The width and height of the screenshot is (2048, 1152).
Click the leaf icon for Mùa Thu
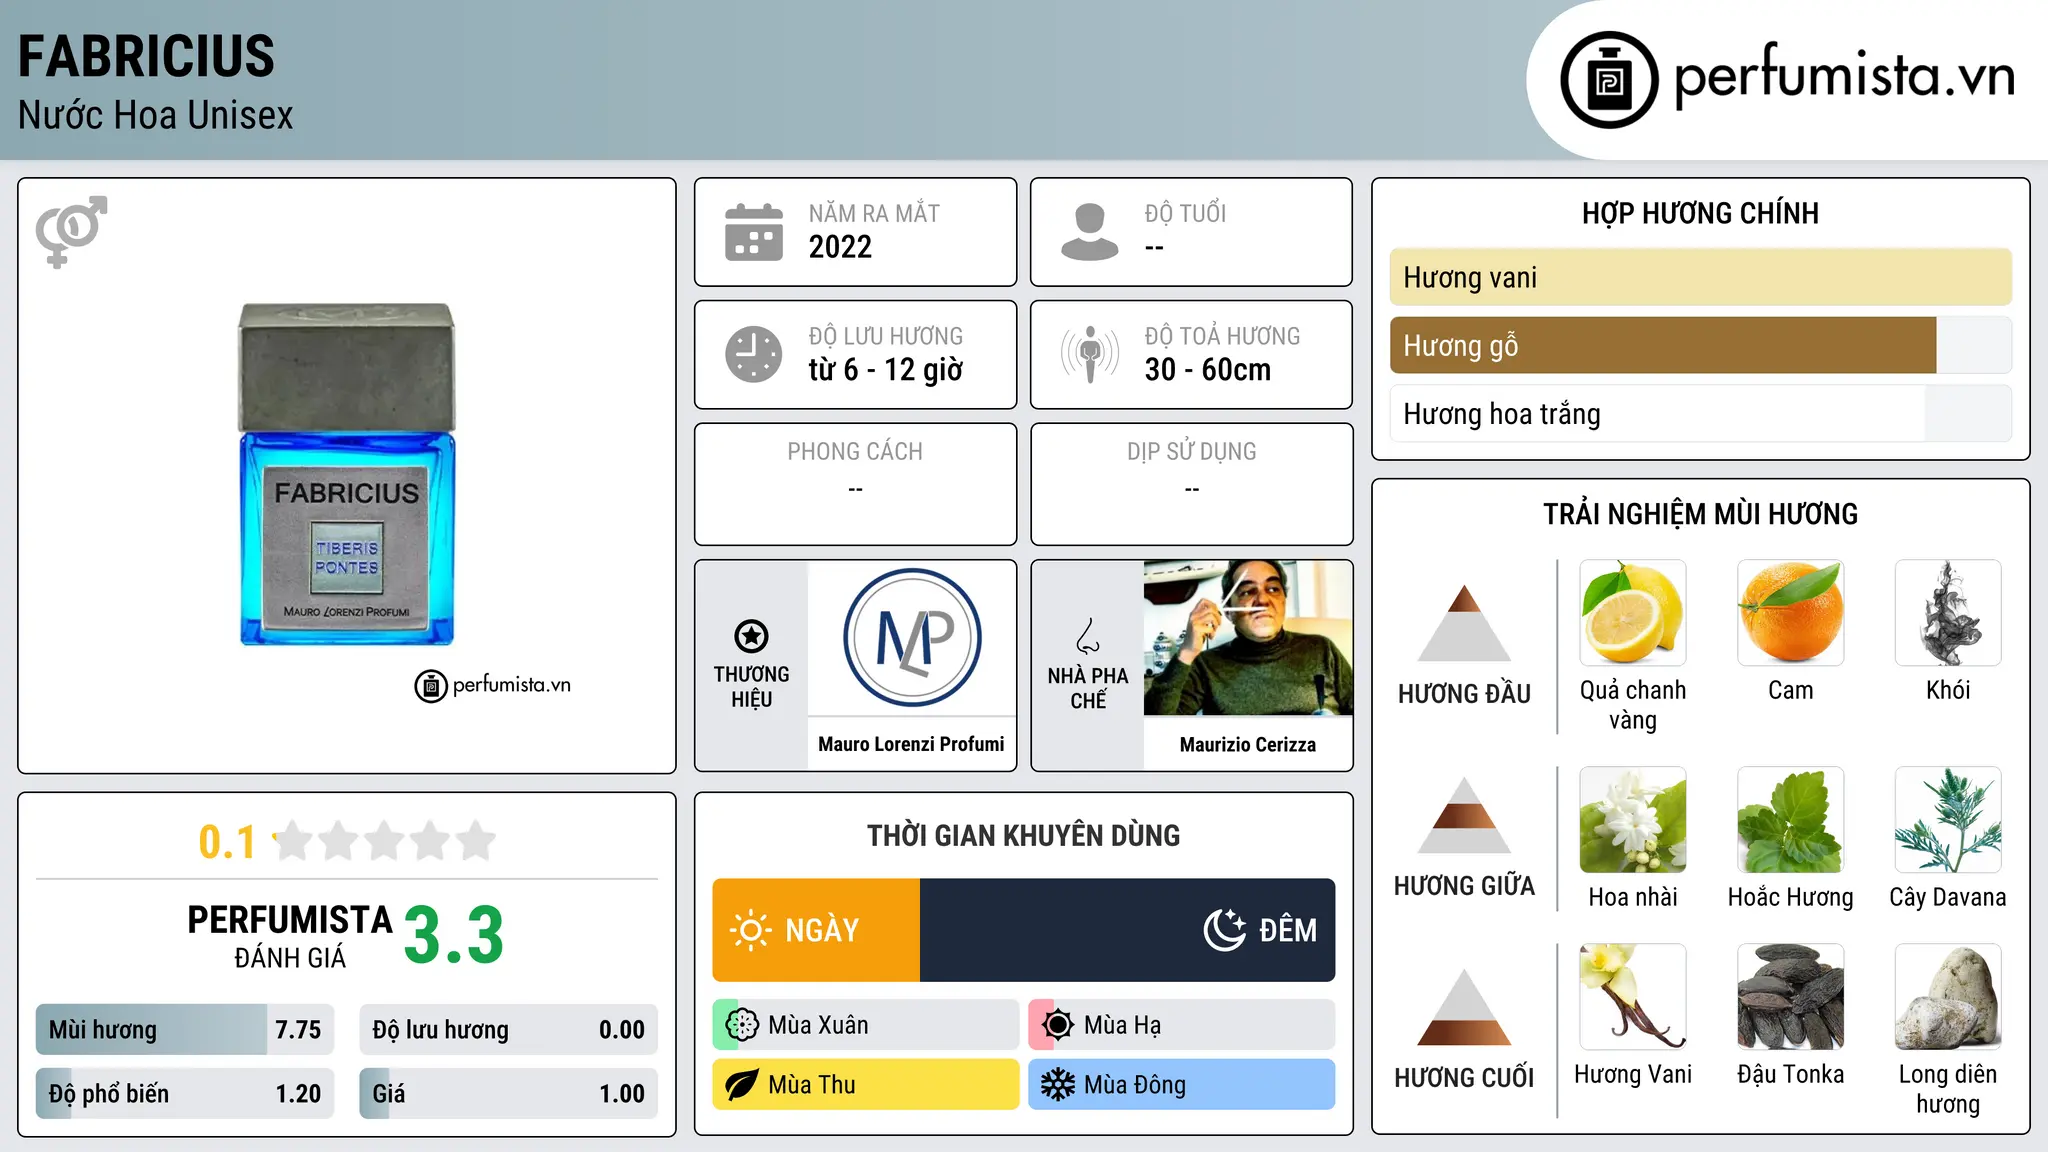(x=742, y=1085)
